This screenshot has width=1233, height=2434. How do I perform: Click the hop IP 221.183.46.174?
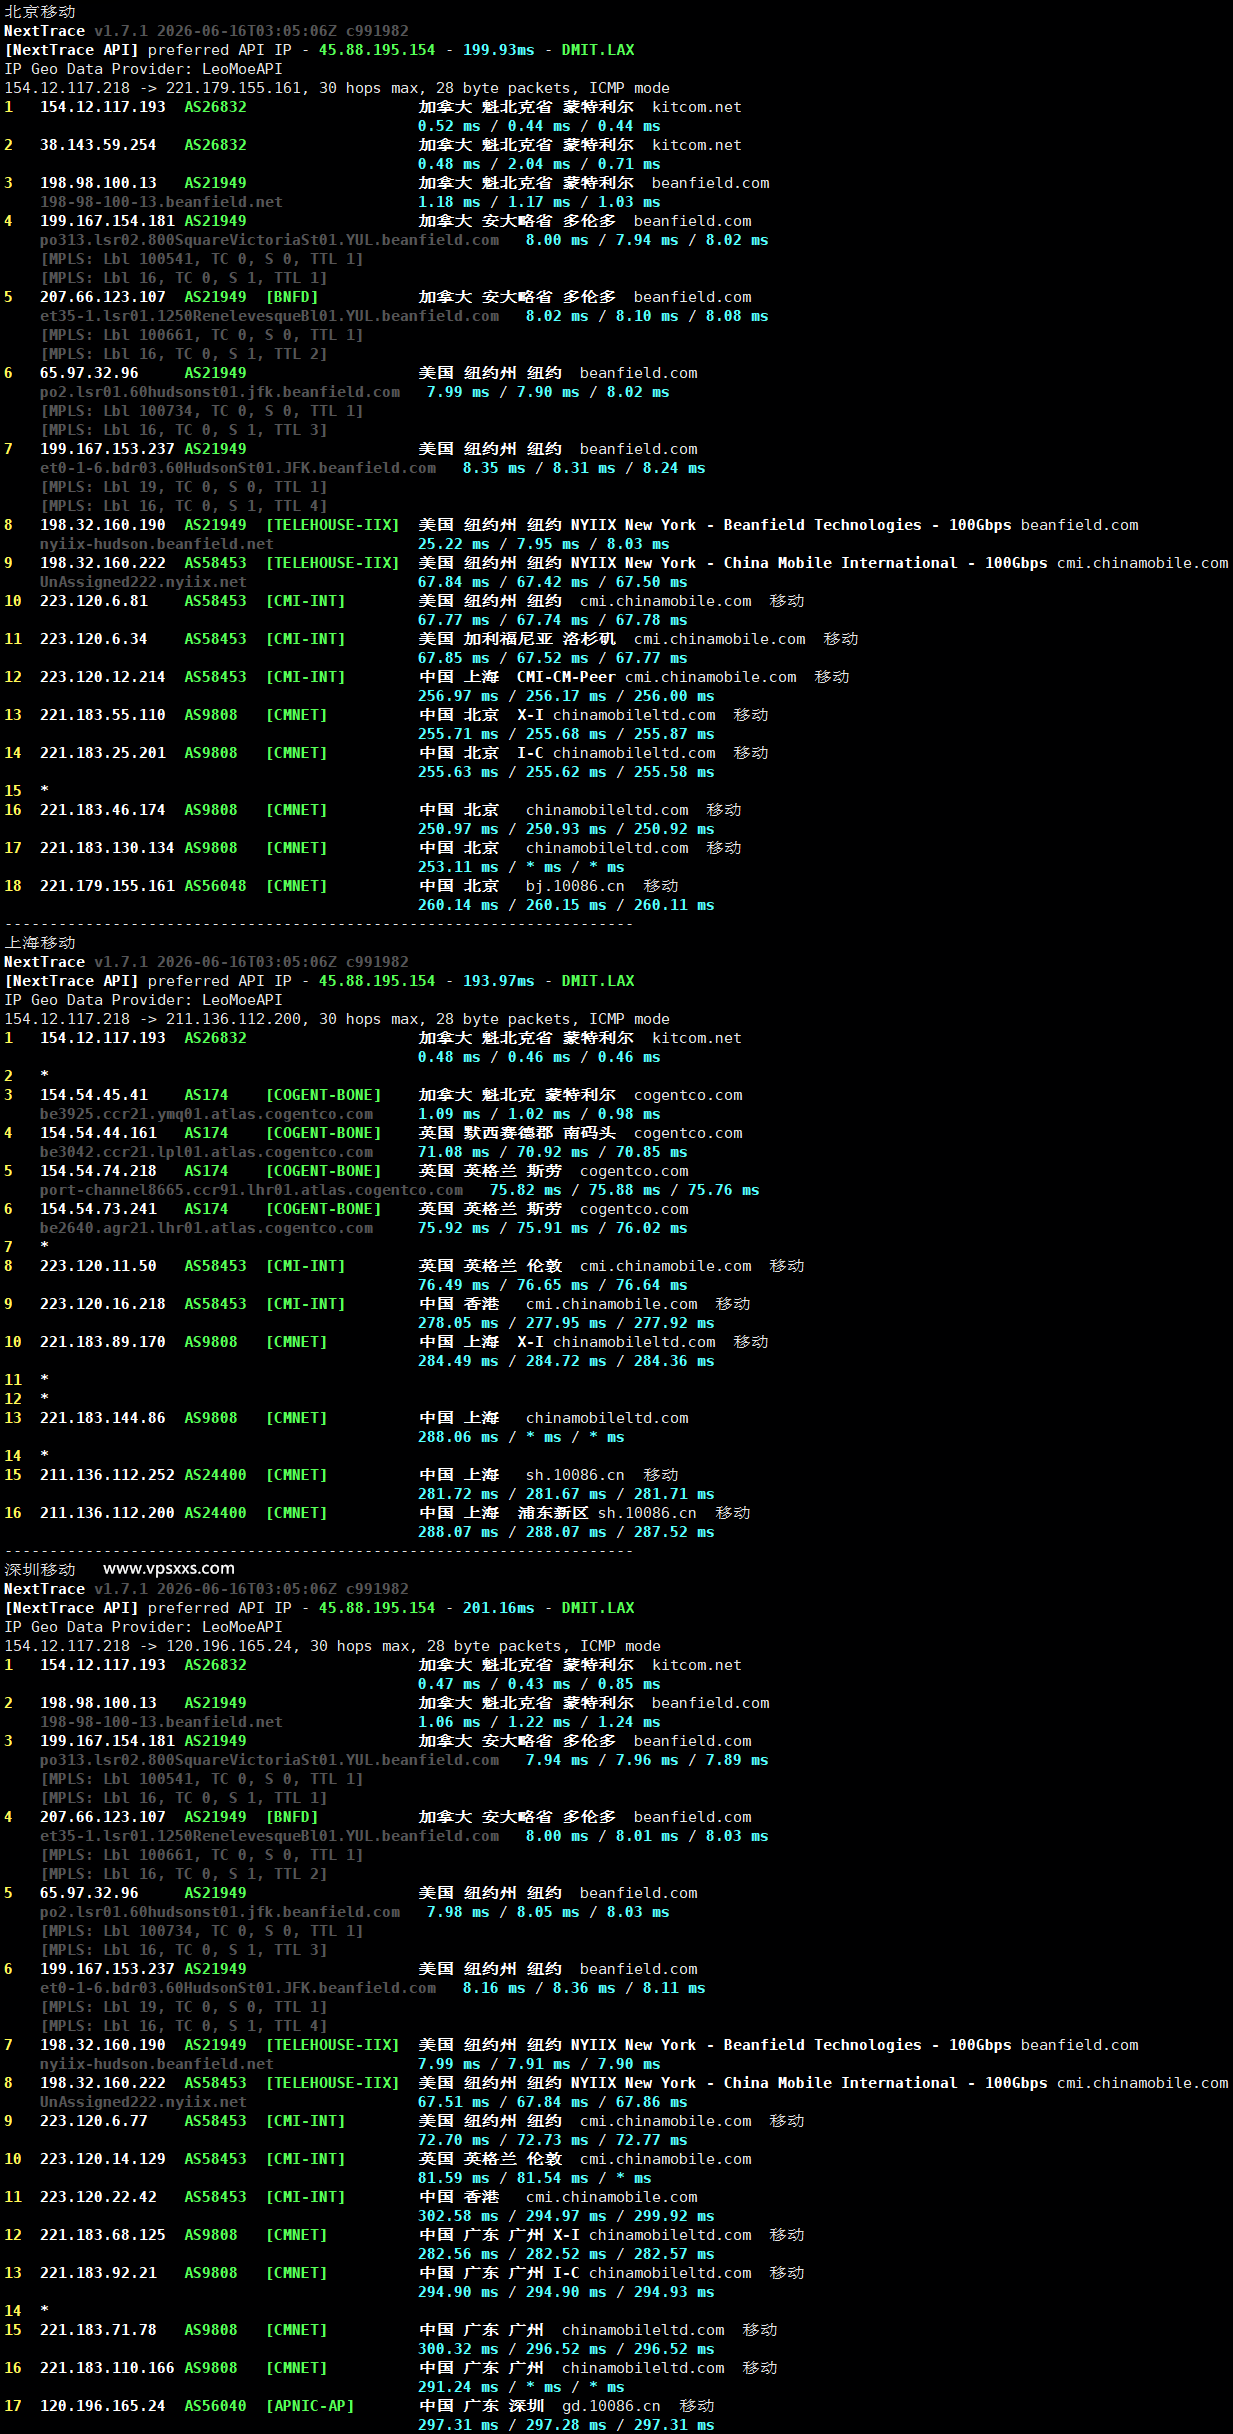pyautogui.click(x=103, y=810)
